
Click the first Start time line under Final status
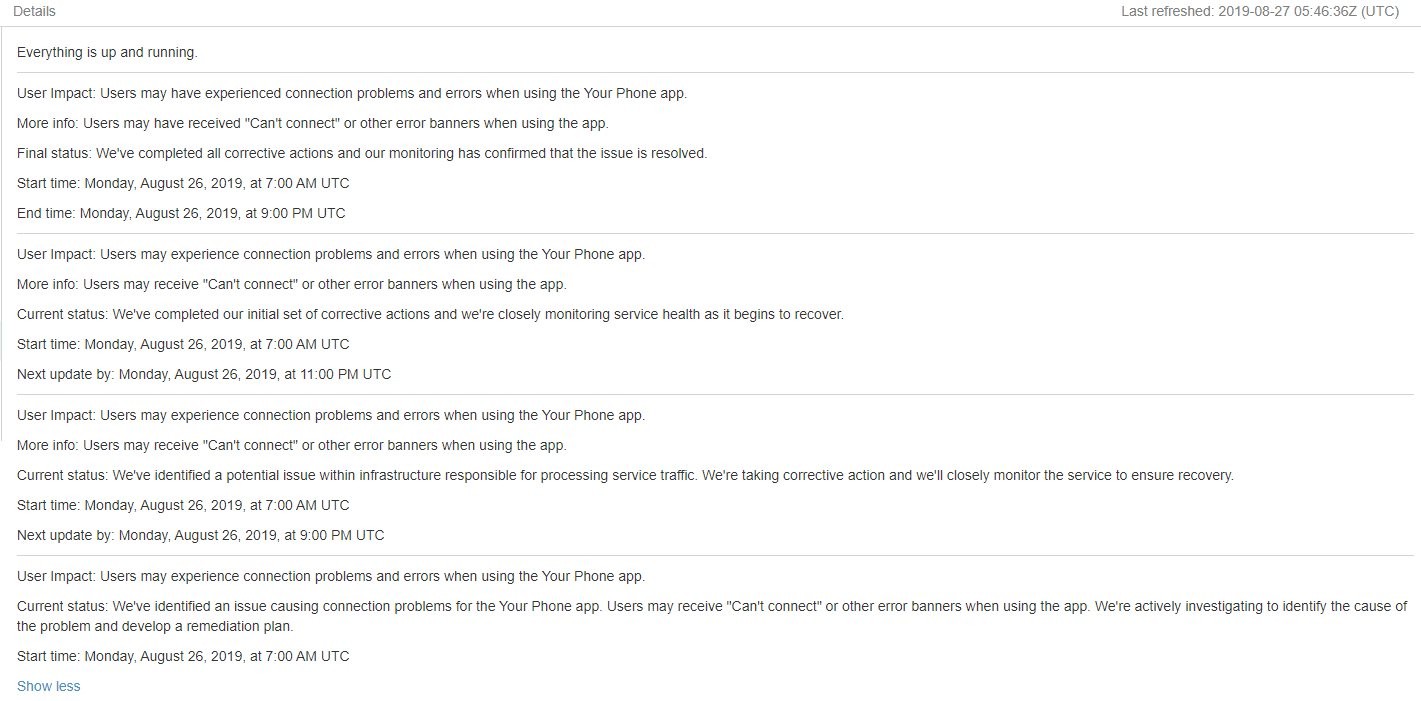[183, 183]
